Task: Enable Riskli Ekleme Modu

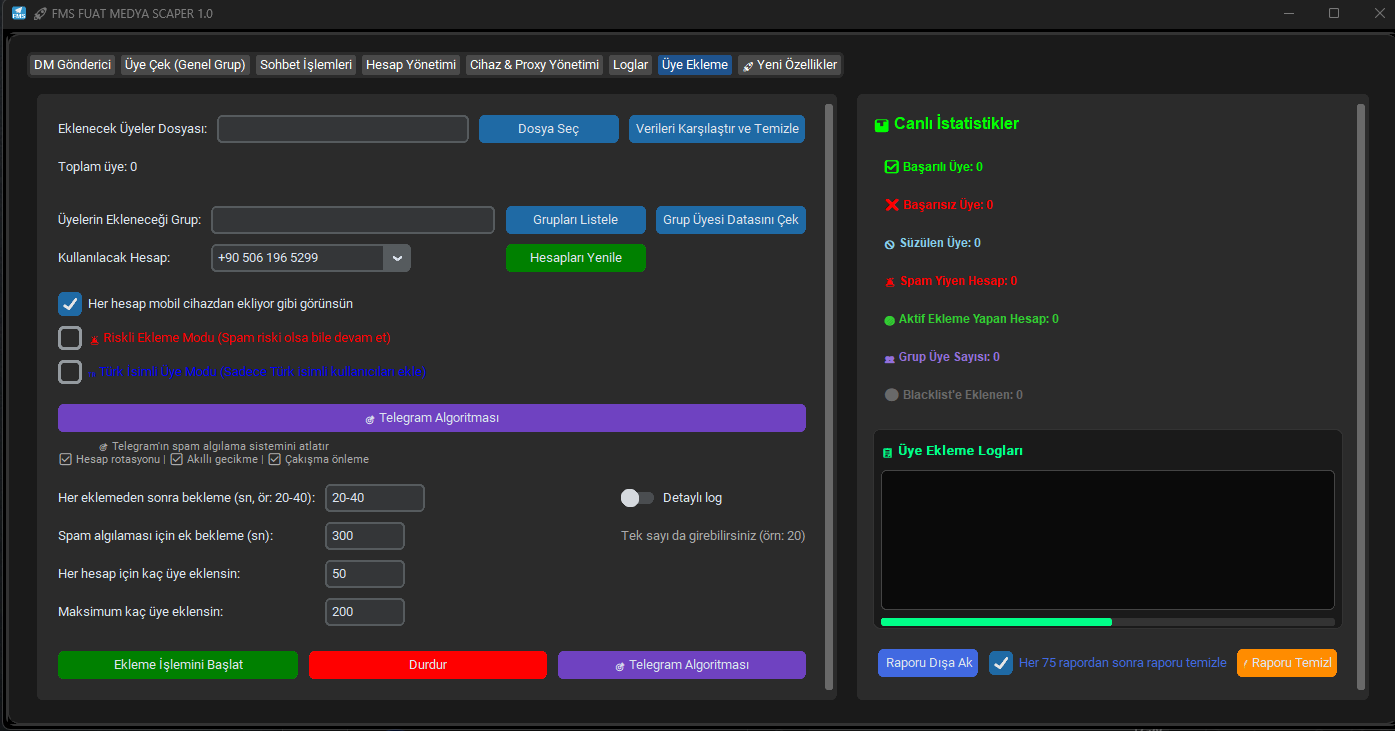Action: [69, 337]
